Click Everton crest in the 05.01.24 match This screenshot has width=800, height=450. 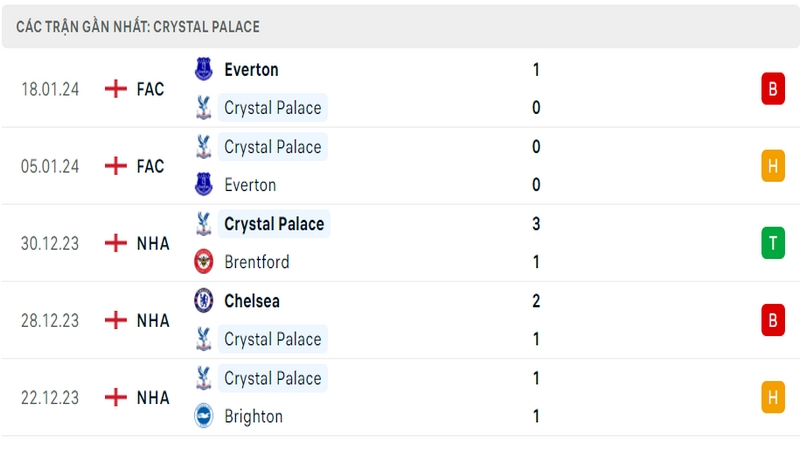(x=204, y=185)
